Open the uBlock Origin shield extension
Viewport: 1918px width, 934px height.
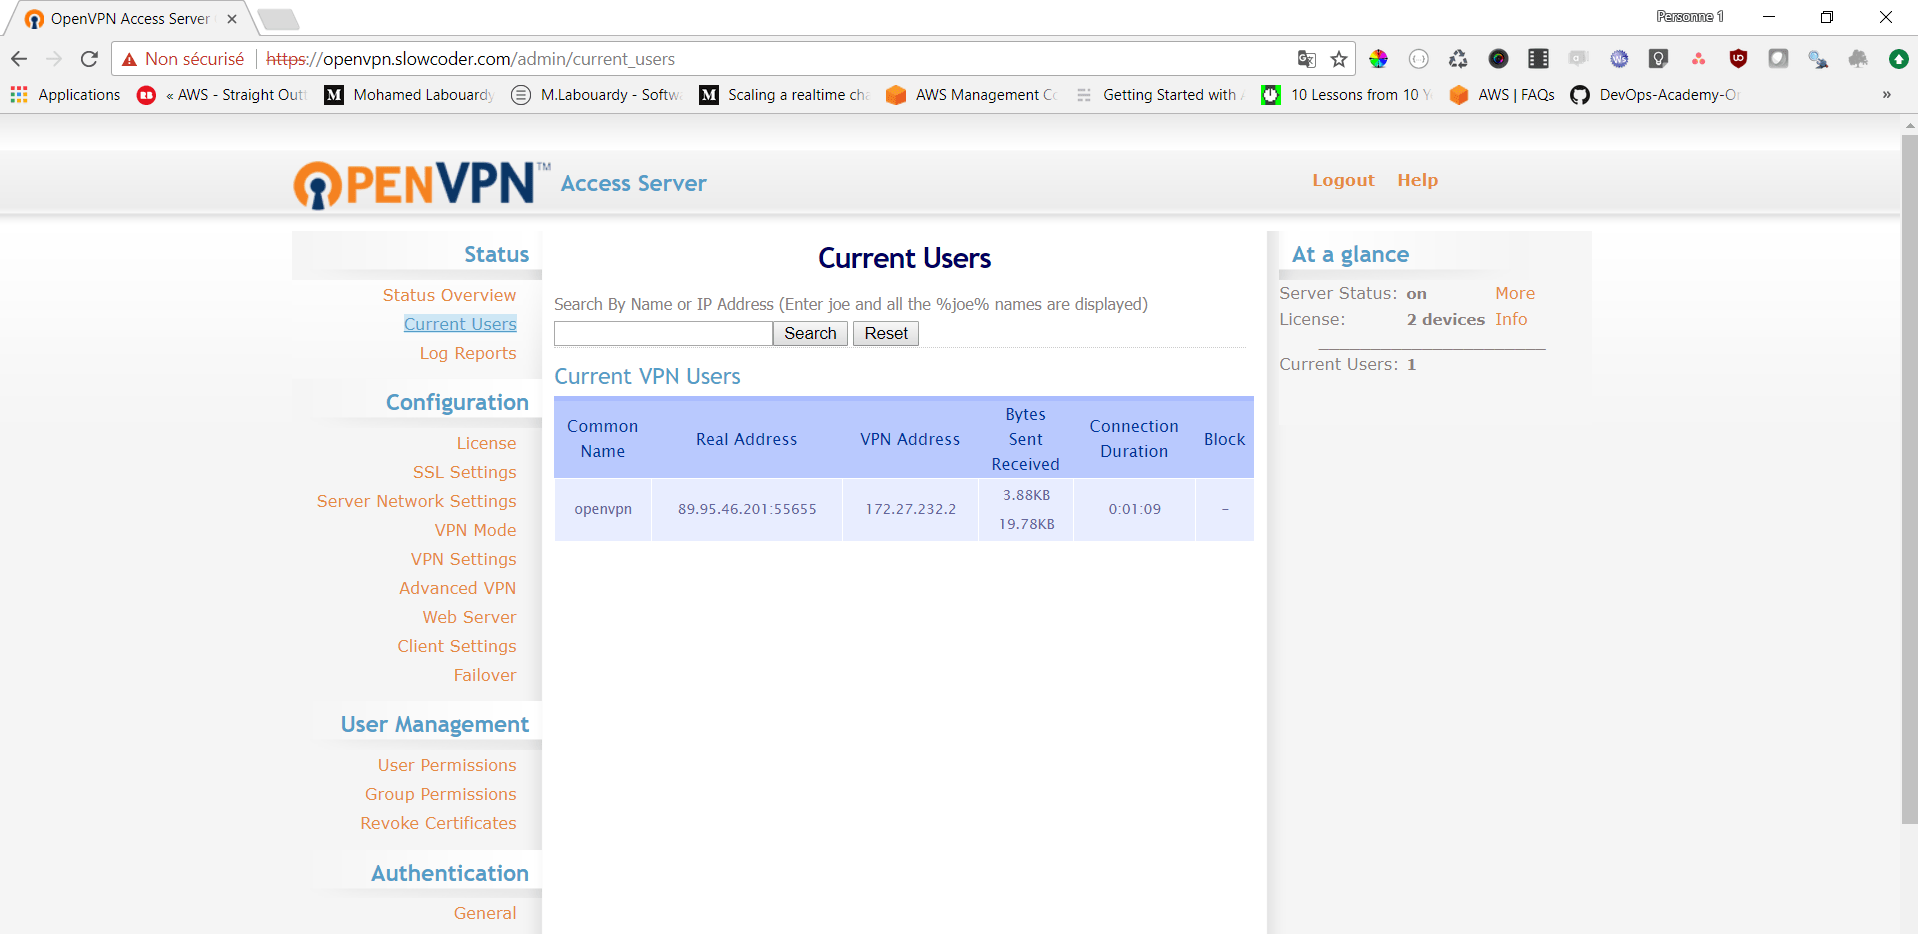[1738, 59]
